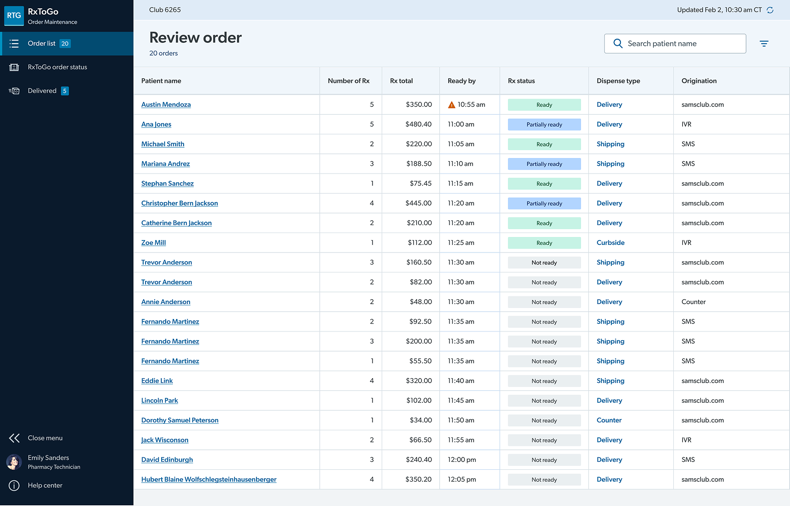Click the RxToGo order status icon

(x=14, y=67)
